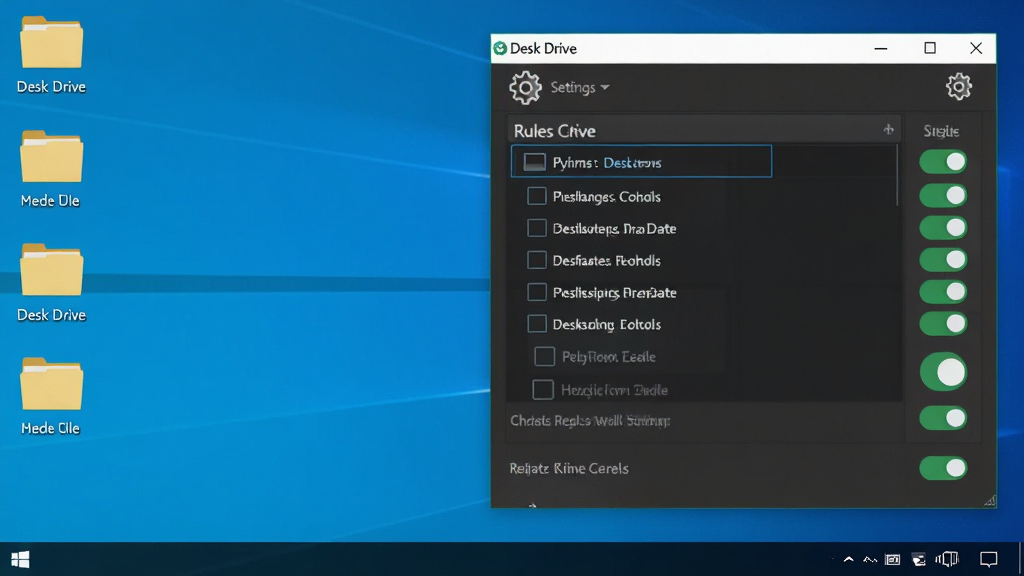Image resolution: width=1024 pixels, height=576 pixels.
Task: Select the "Pesllanges Cohols" rule label
Action: point(607,197)
